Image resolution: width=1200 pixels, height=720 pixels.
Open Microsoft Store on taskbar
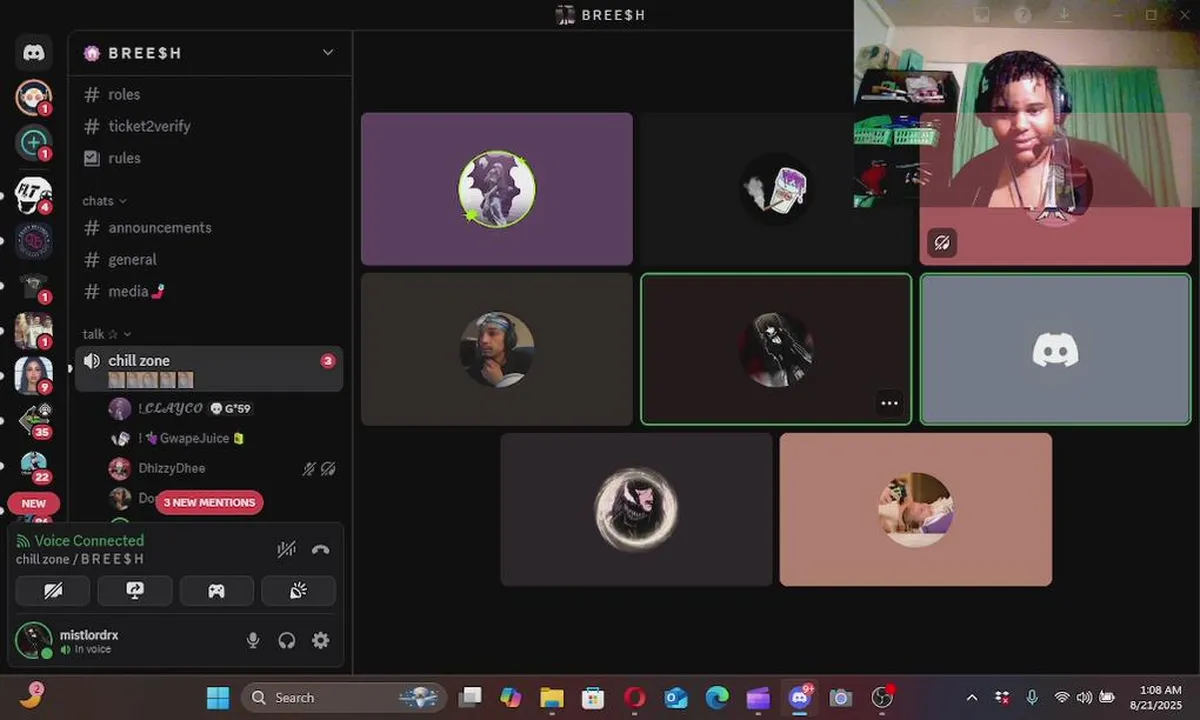[593, 697]
